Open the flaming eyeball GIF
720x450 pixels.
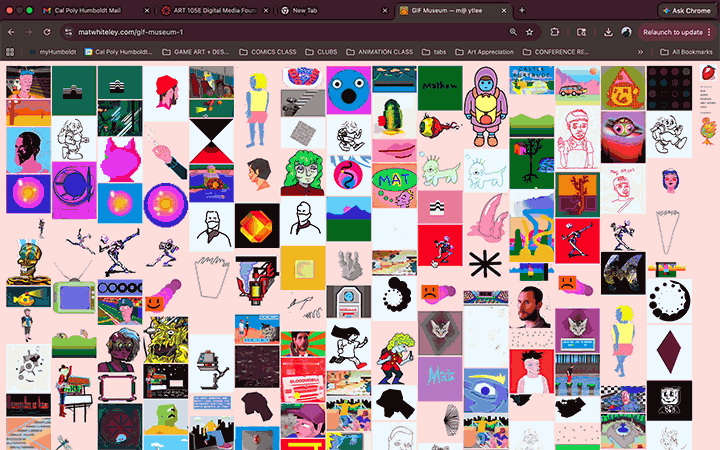[440, 125]
